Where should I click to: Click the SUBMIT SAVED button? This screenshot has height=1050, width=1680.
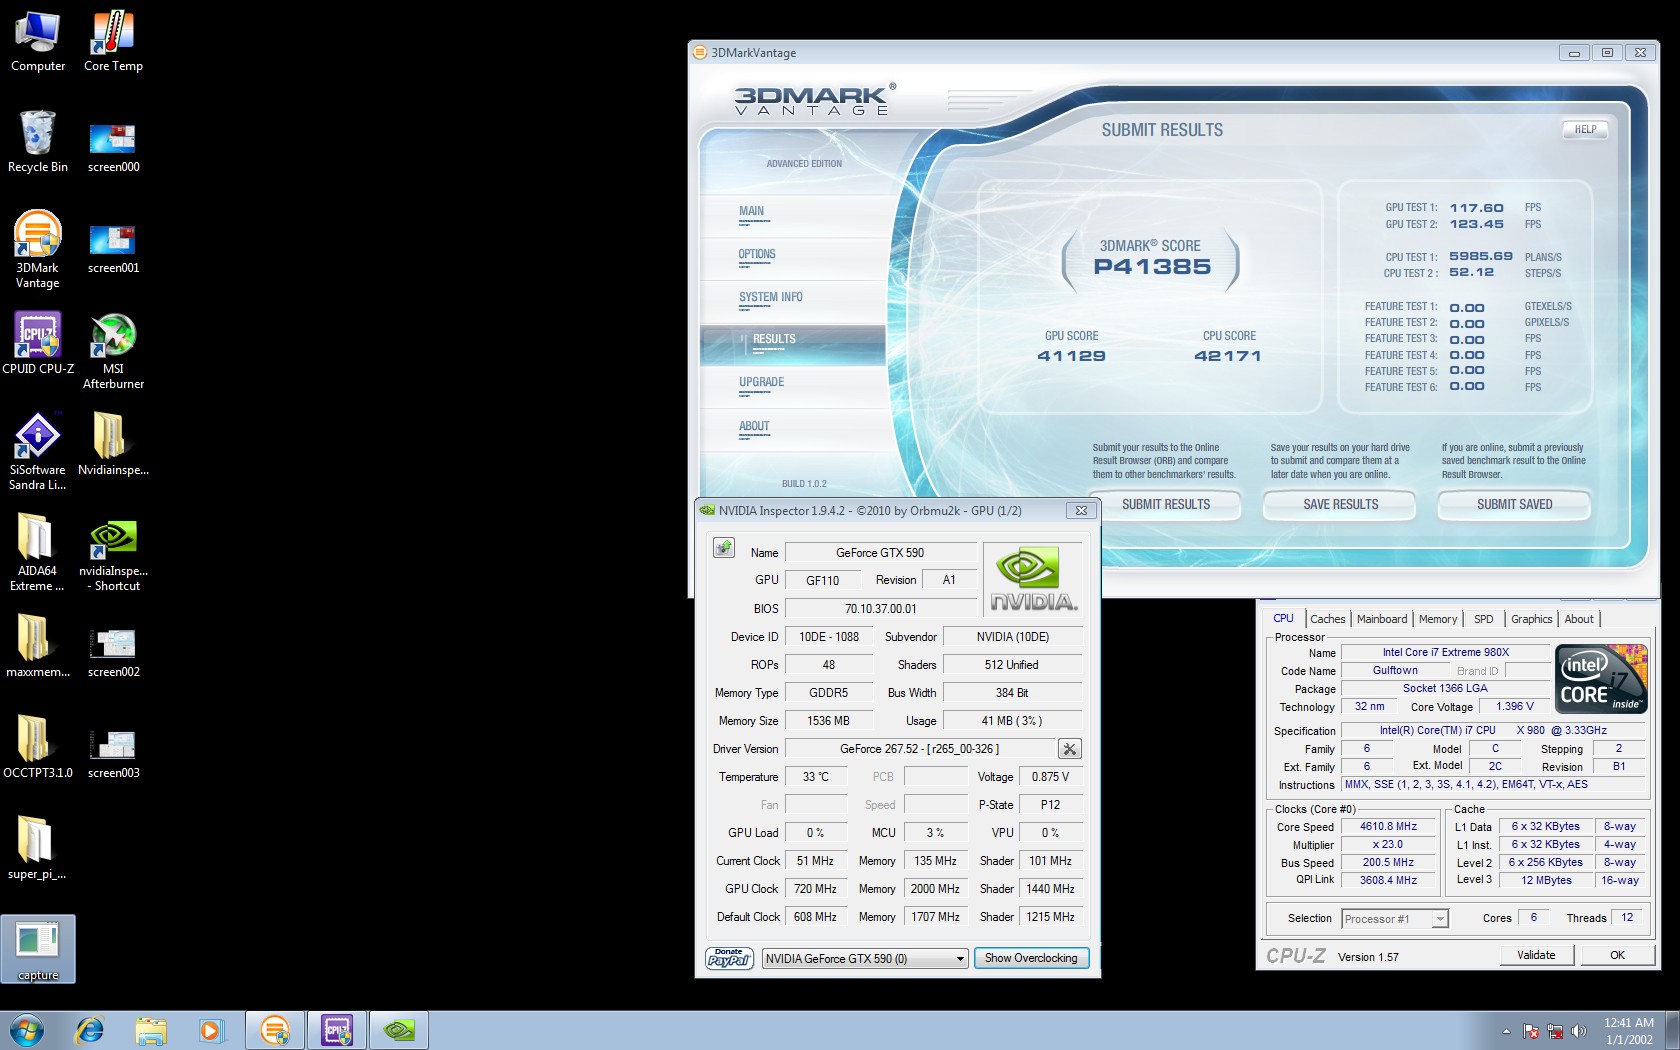point(1514,505)
